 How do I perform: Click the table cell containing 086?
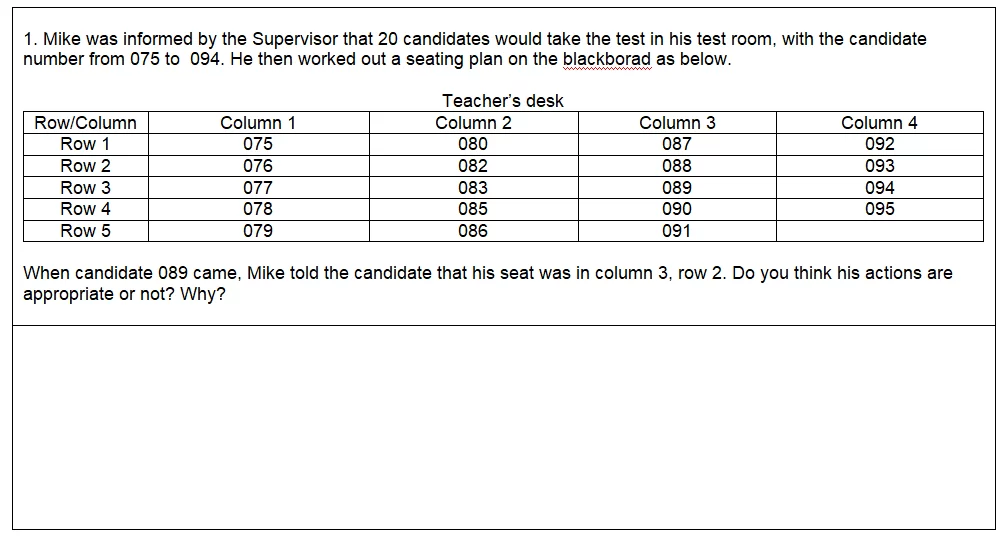[x=473, y=231]
